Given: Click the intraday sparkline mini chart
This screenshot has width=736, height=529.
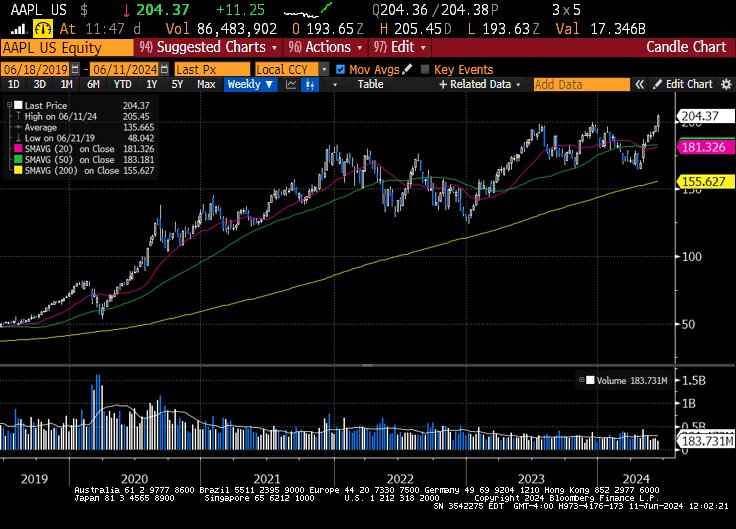Looking at the screenshot, I should 307,10.
